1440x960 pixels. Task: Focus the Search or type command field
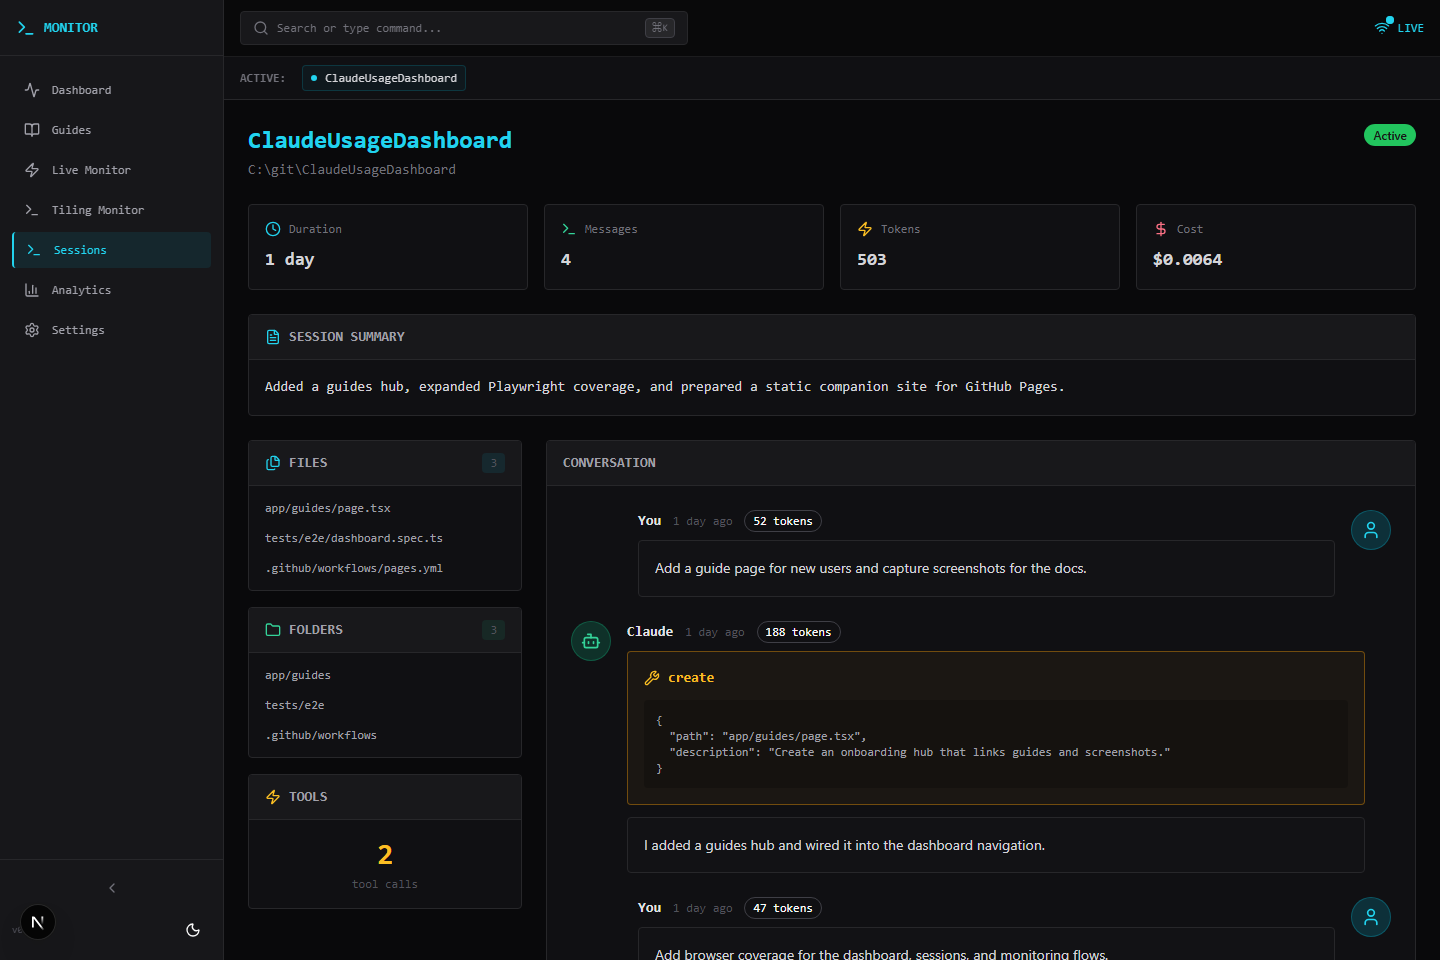[463, 28]
